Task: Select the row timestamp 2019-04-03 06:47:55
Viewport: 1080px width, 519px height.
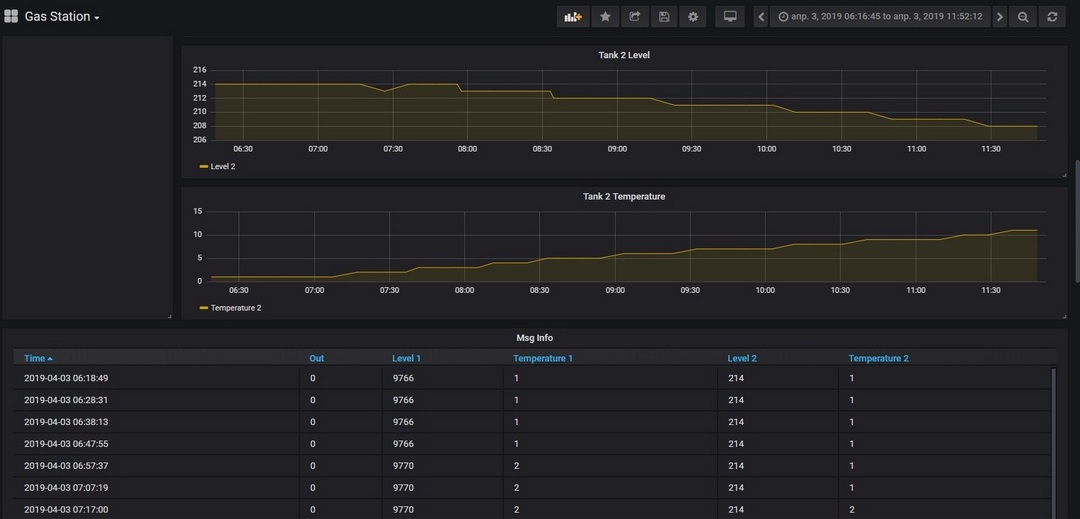Action: point(66,444)
